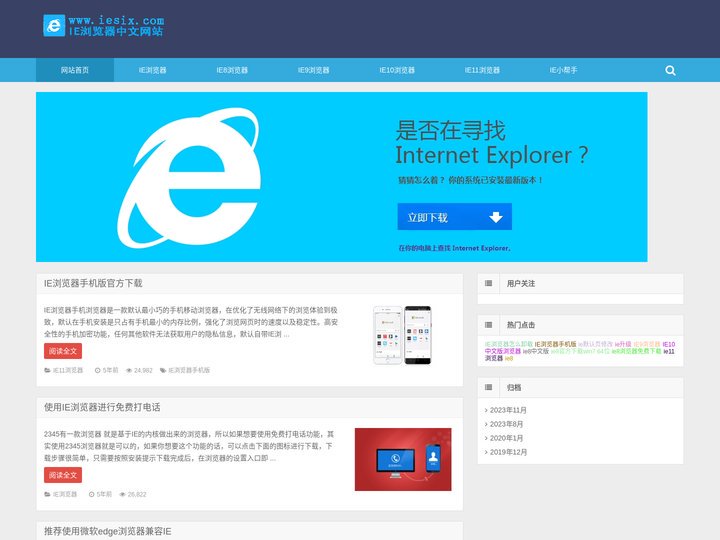Click the IE浏览器 category link under the phone call post

coord(65,494)
